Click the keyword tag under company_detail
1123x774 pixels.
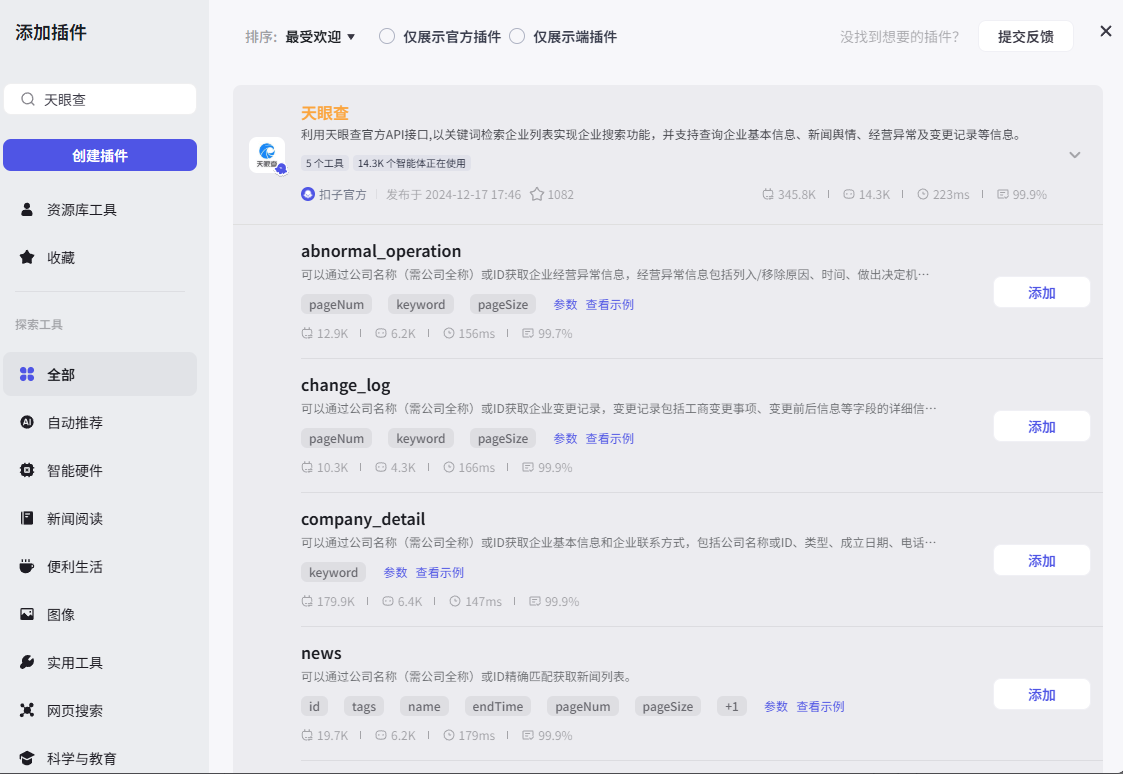click(333, 572)
